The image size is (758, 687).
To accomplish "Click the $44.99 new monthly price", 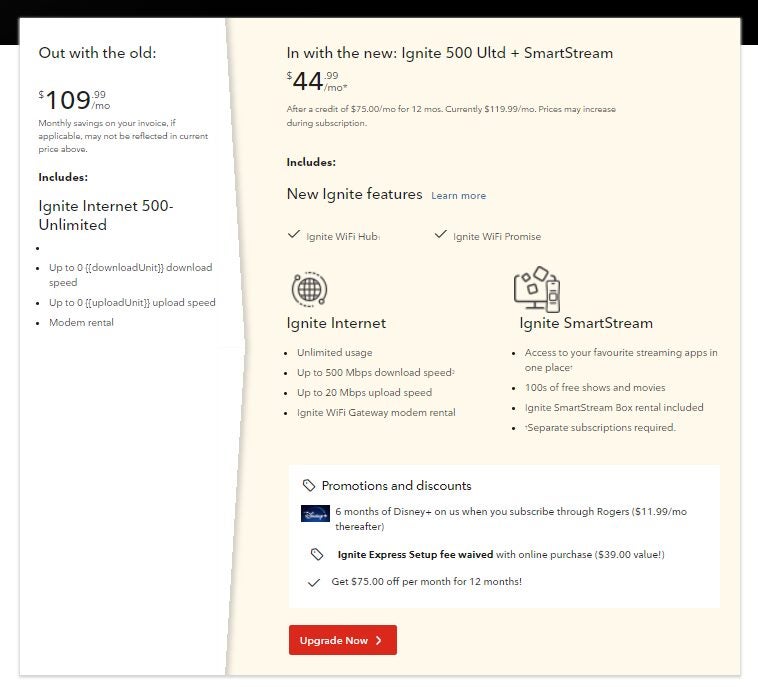I will (313, 81).
